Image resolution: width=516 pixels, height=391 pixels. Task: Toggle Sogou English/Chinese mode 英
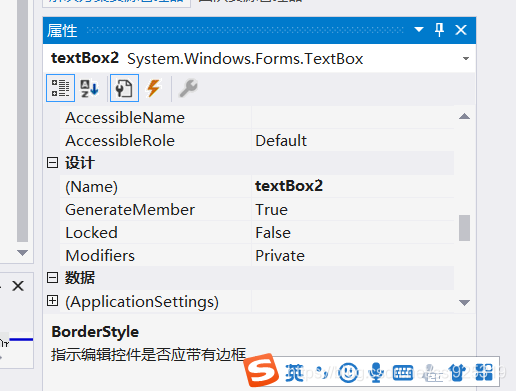pyautogui.click(x=294, y=372)
